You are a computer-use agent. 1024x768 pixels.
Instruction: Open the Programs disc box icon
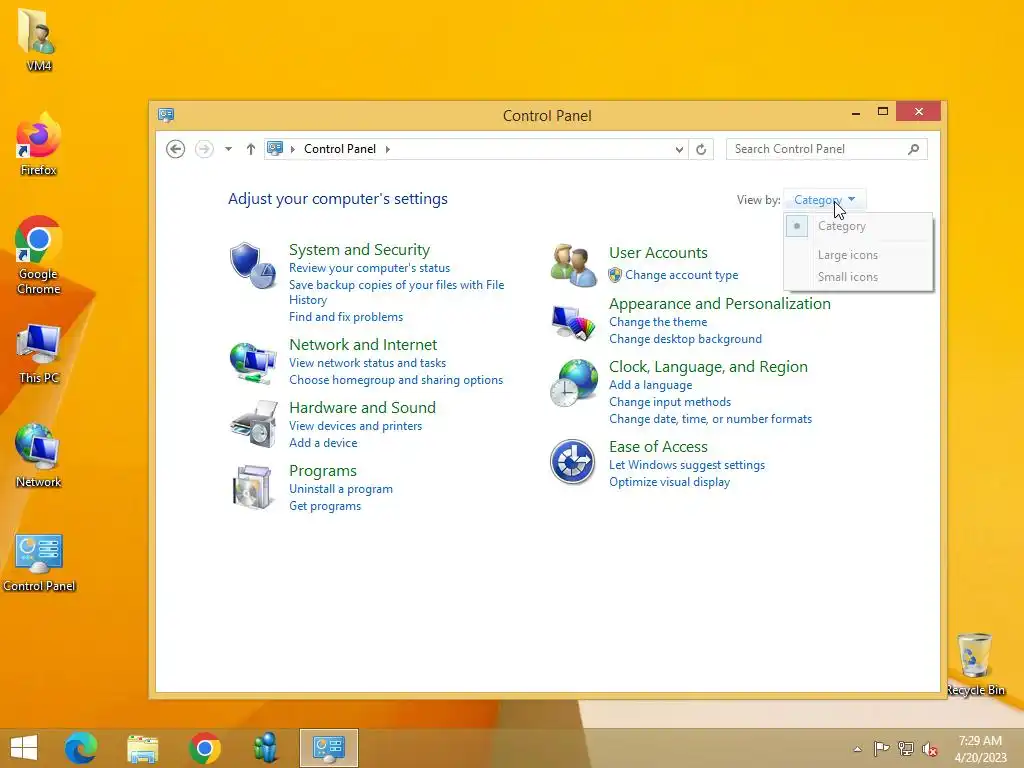[x=253, y=487]
